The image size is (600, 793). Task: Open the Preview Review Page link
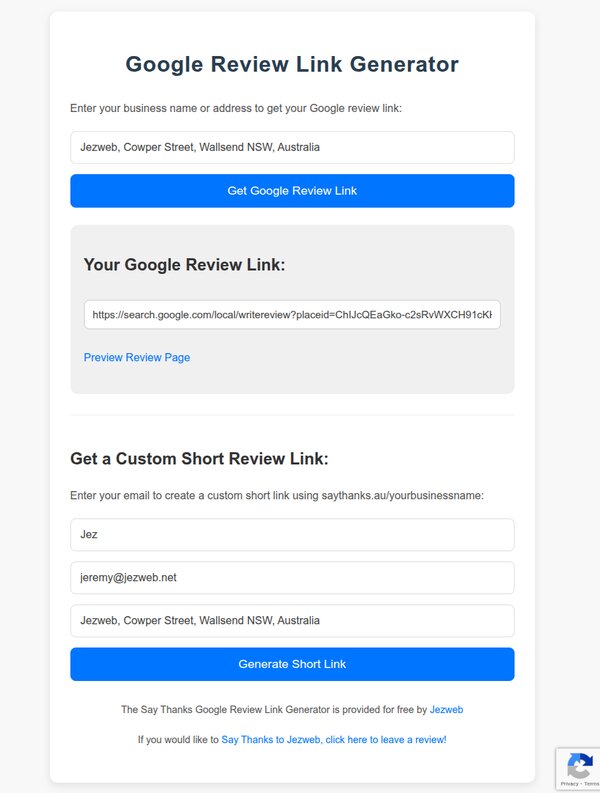click(x=137, y=357)
